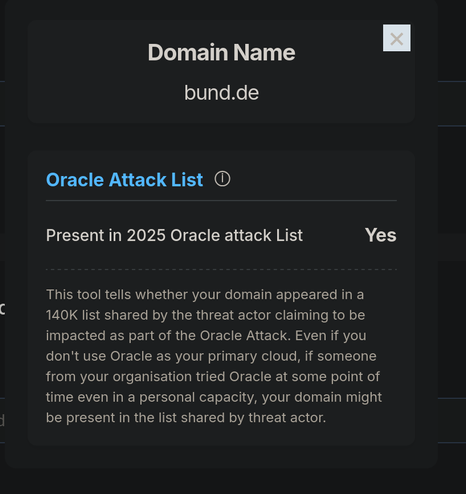The width and height of the screenshot is (466, 494).
Task: Close the Domain Name dialog
Action: pos(396,38)
